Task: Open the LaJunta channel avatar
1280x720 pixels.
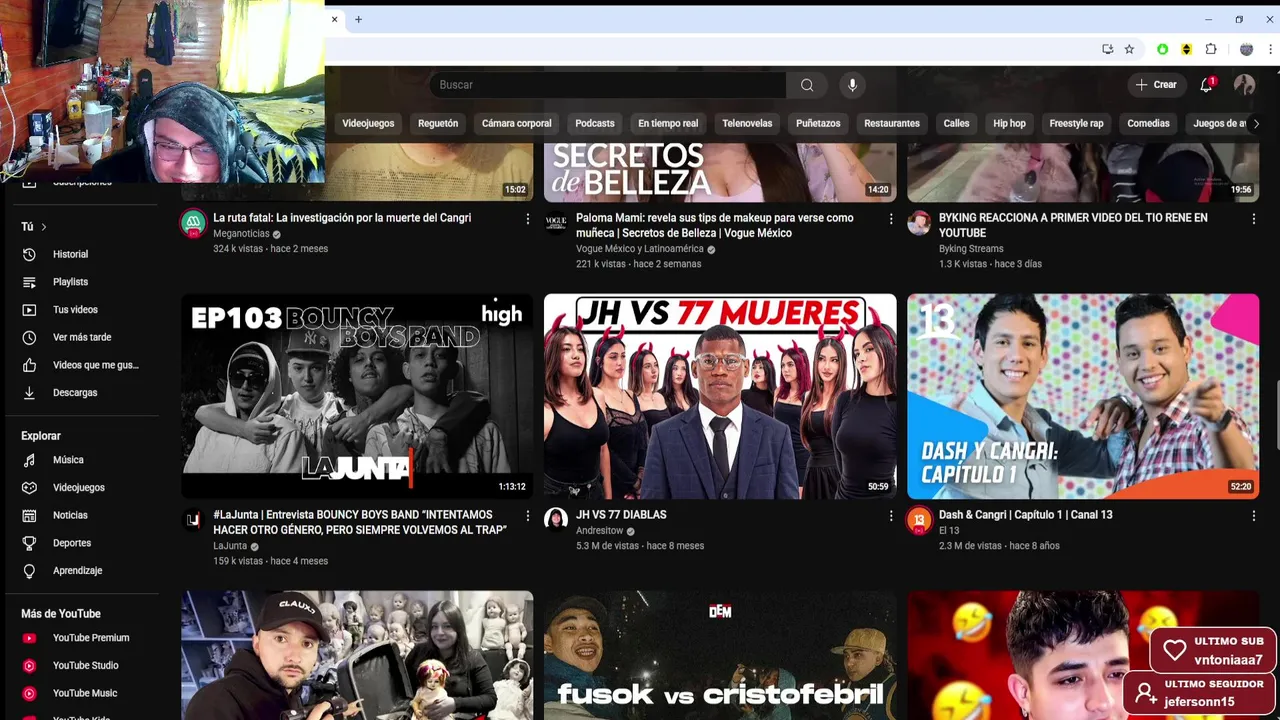Action: [193, 520]
